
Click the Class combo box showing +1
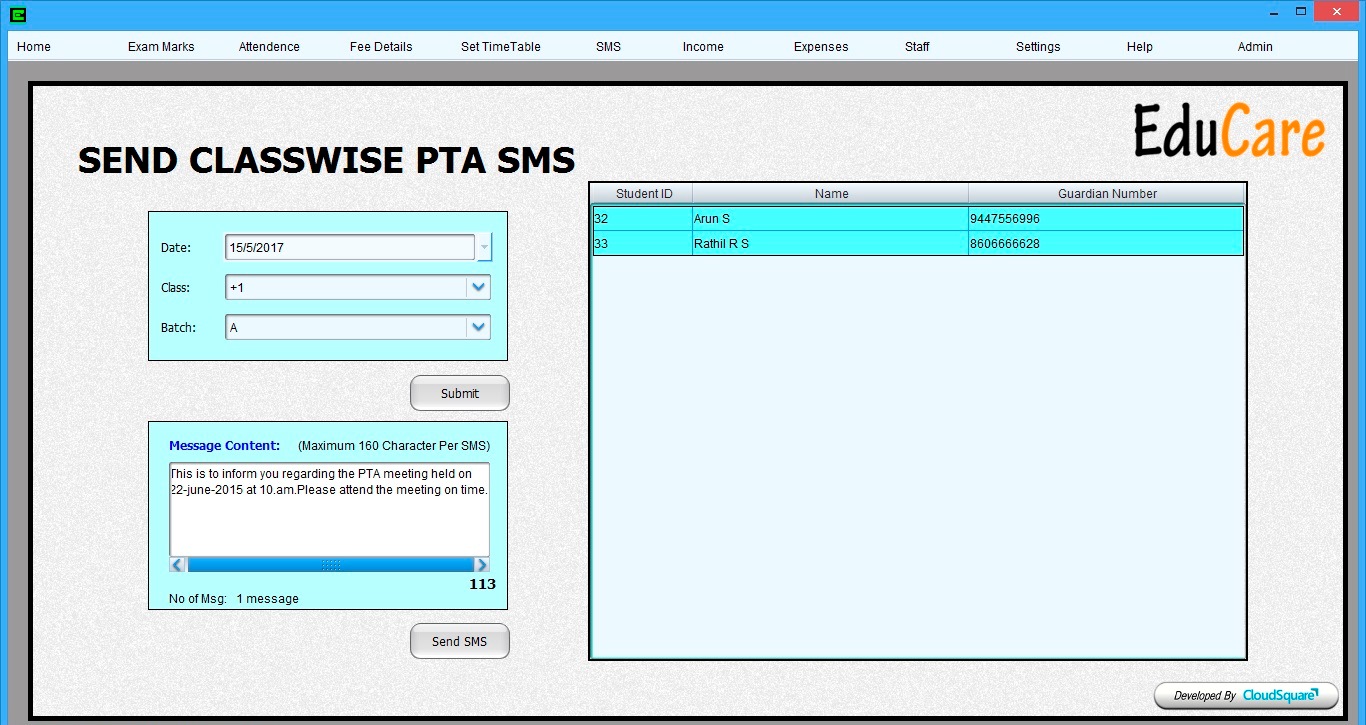coord(358,288)
